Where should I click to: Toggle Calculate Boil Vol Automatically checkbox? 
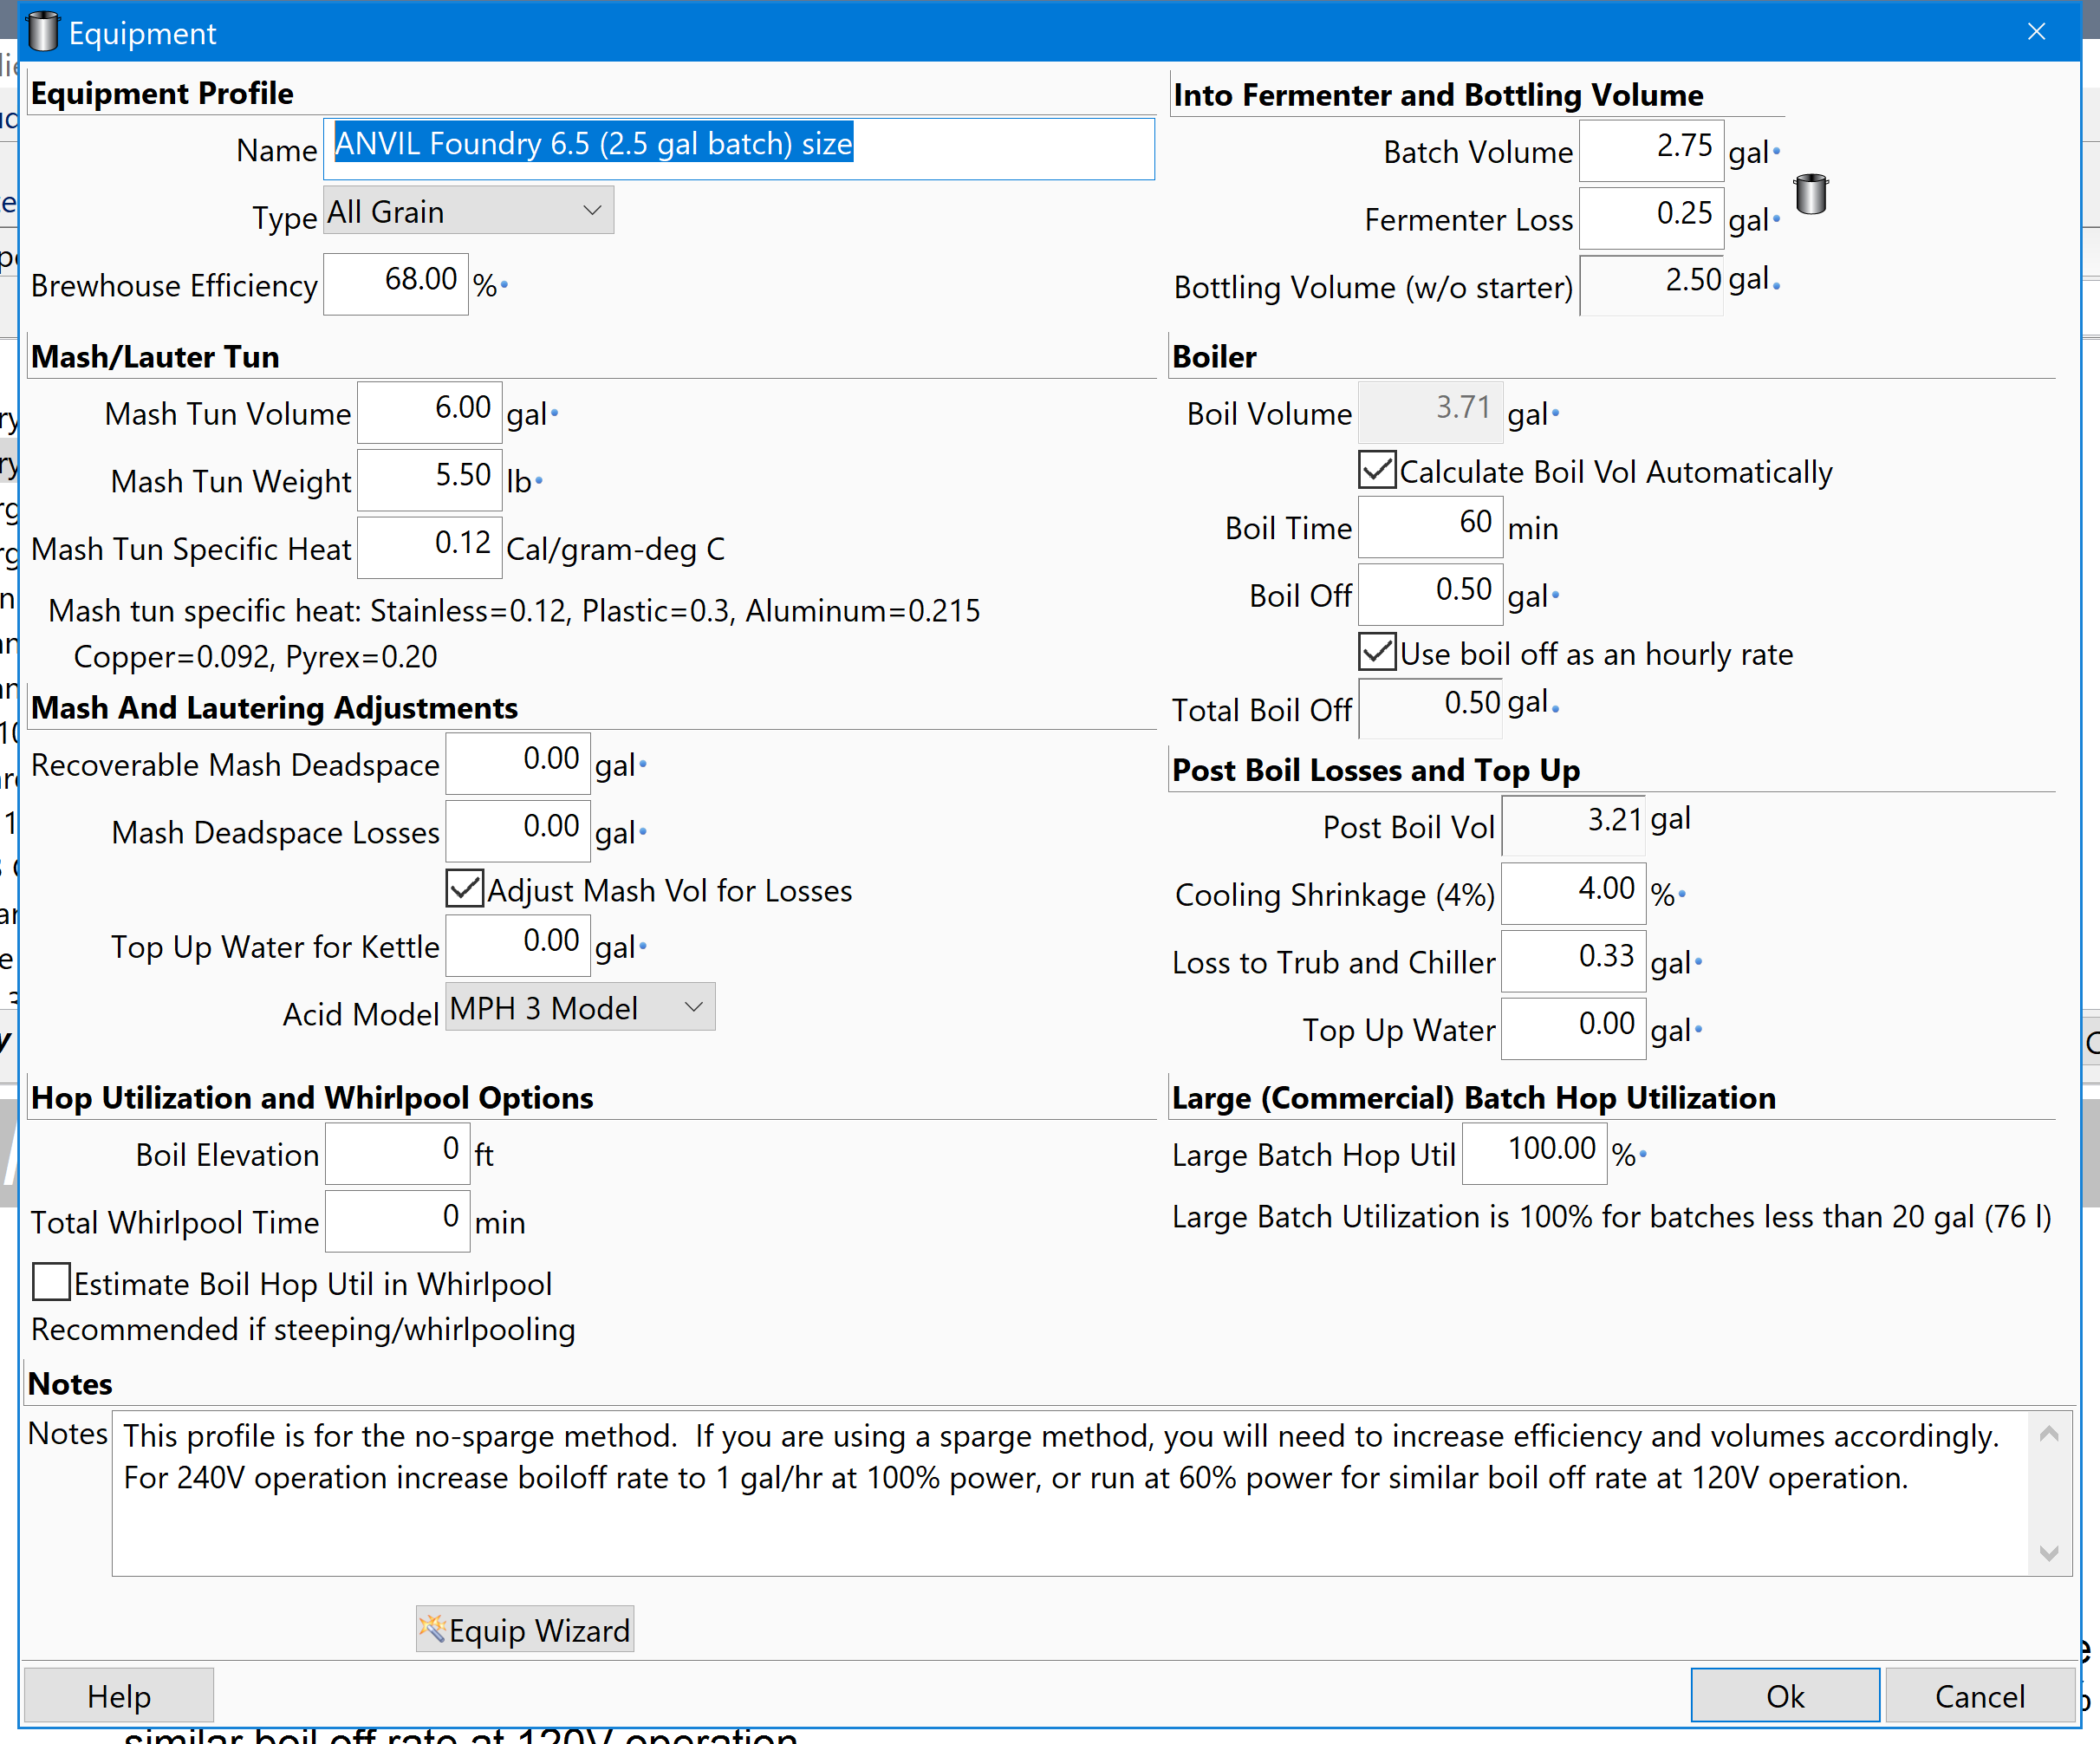tap(1377, 470)
